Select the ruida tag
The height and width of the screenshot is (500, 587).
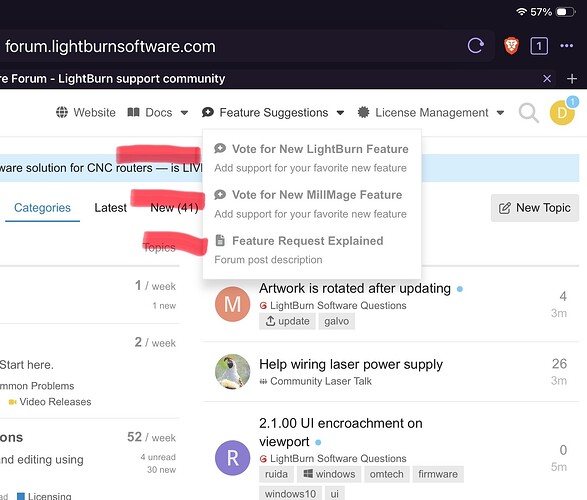click(x=276, y=474)
